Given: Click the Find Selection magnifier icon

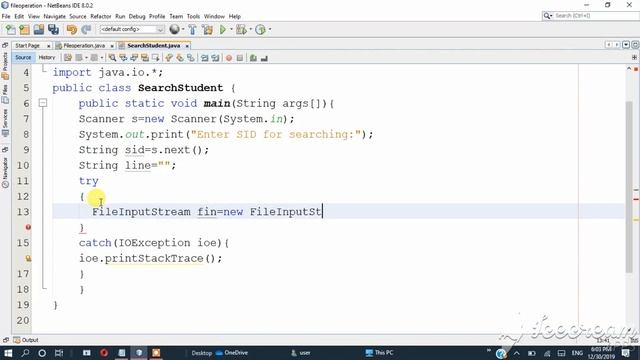Looking at the screenshot, I should click(x=112, y=58).
